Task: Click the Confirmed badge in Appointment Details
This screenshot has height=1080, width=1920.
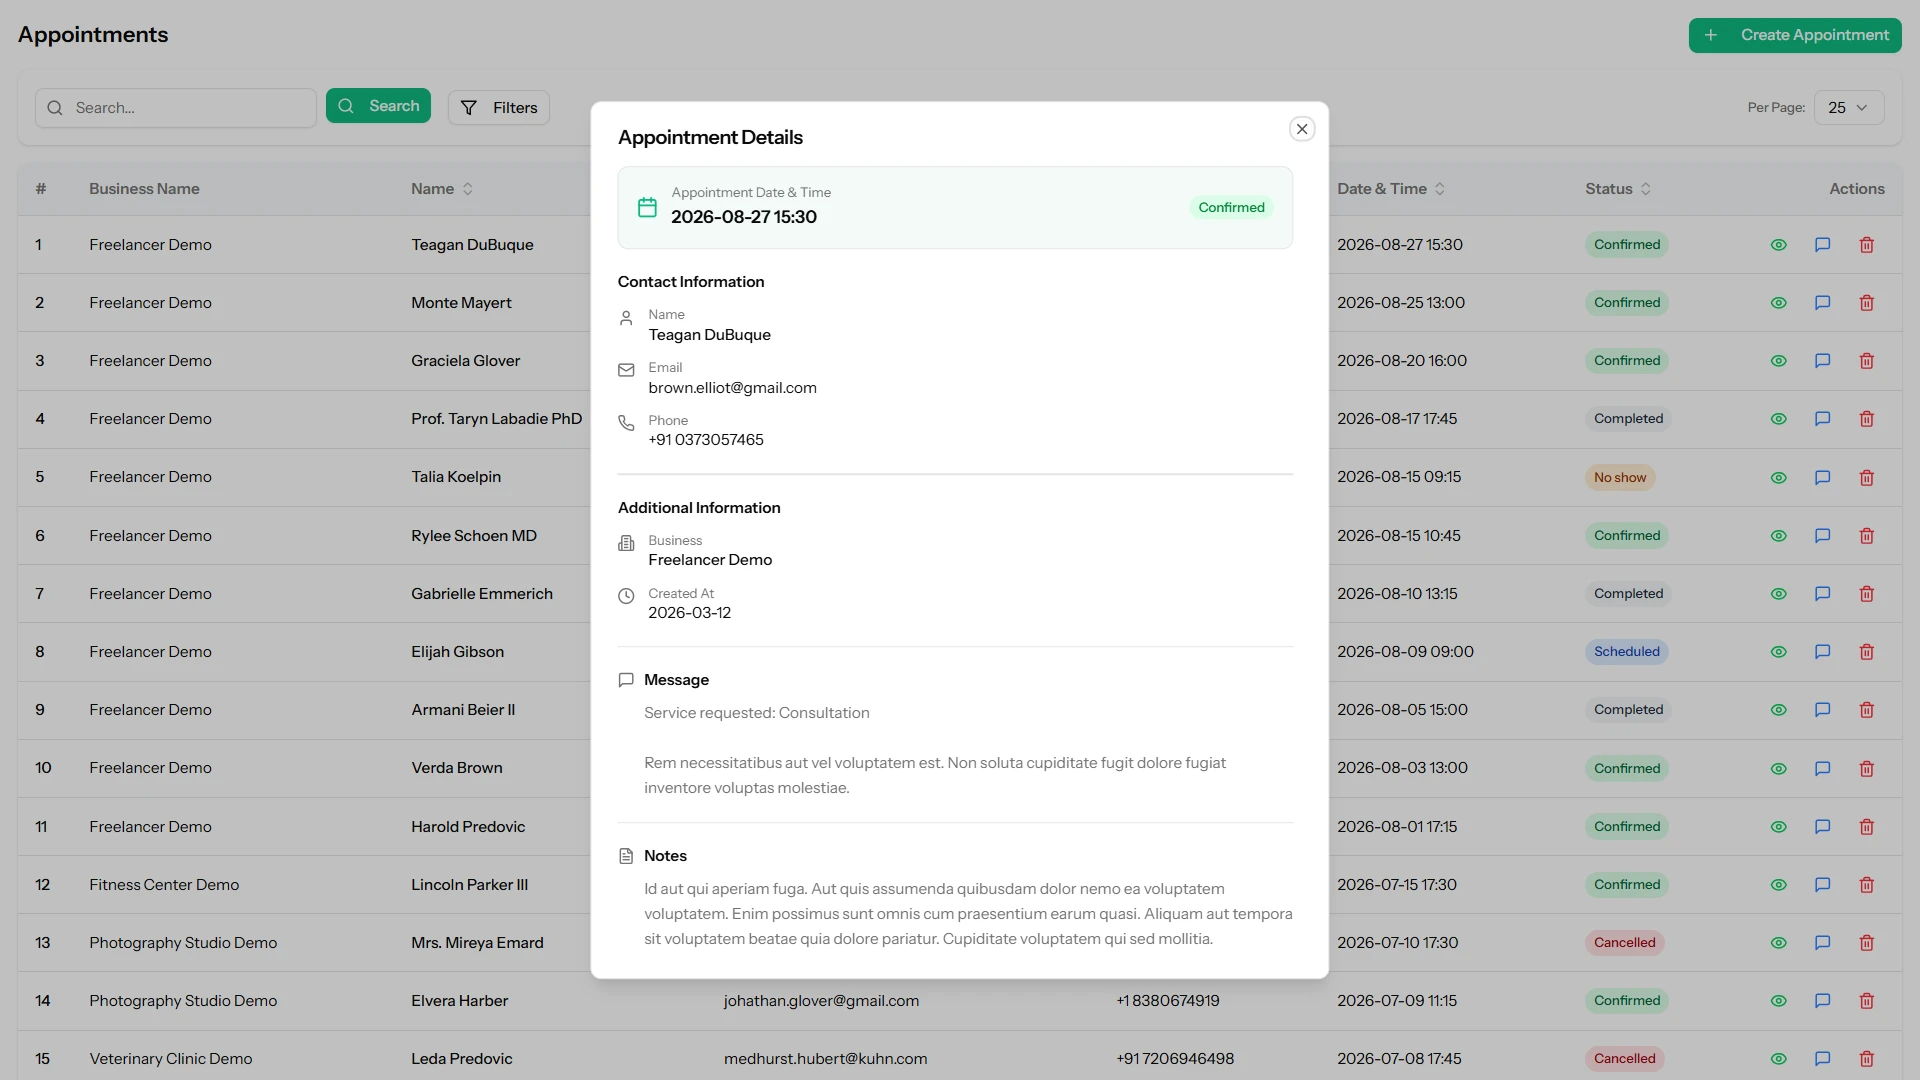Action: coord(1231,208)
